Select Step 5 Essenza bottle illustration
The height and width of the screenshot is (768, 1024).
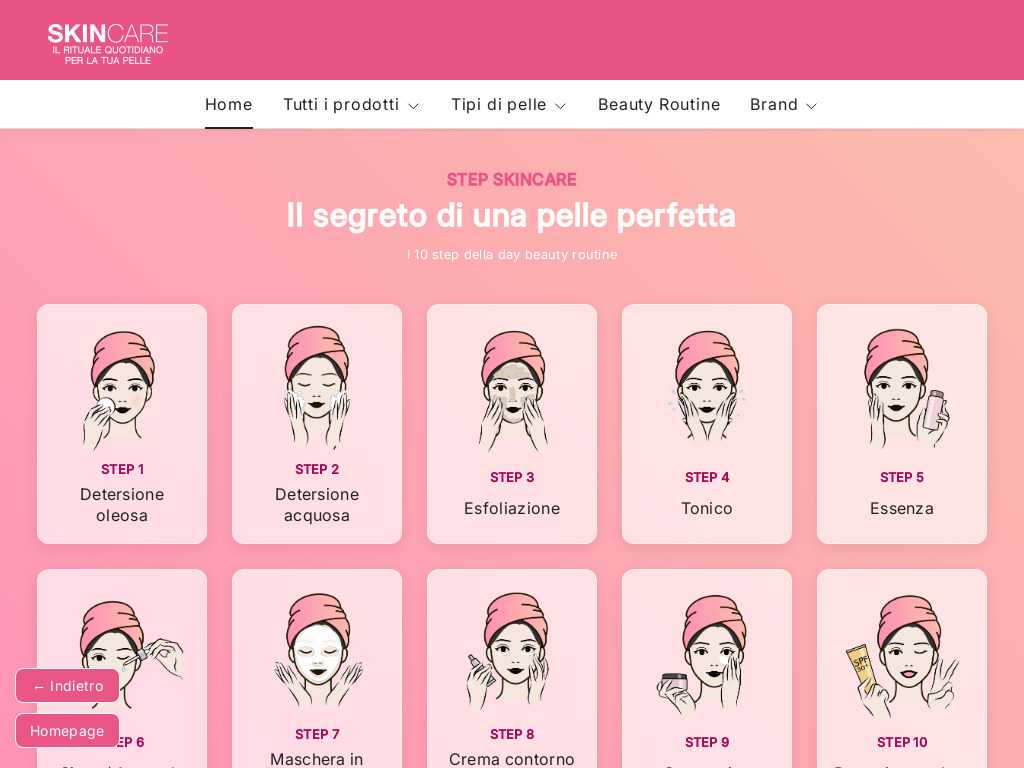tap(907, 389)
